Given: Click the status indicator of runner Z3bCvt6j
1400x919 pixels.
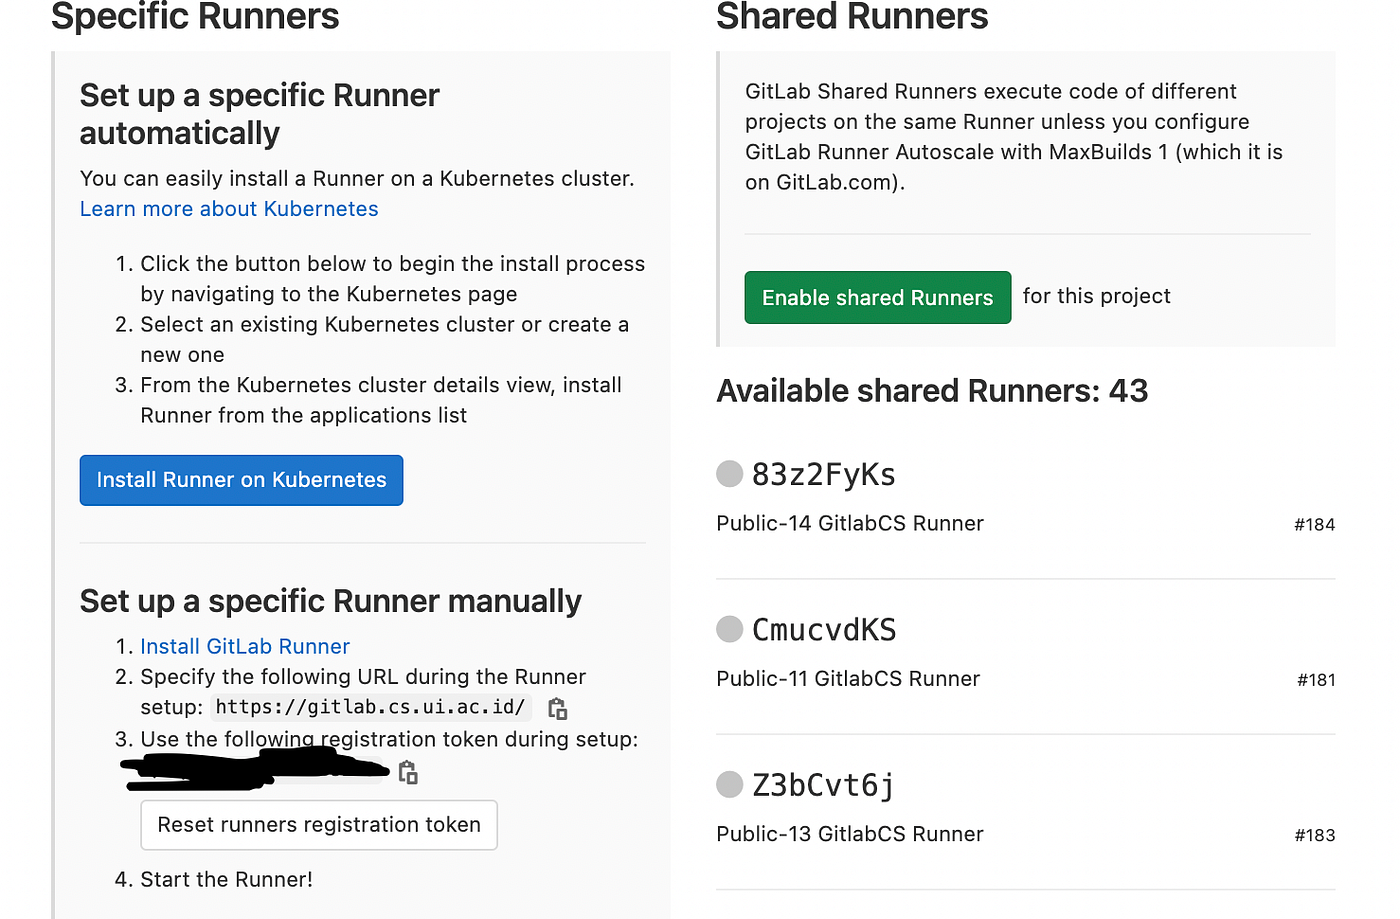Looking at the screenshot, I should pyautogui.click(x=729, y=785).
